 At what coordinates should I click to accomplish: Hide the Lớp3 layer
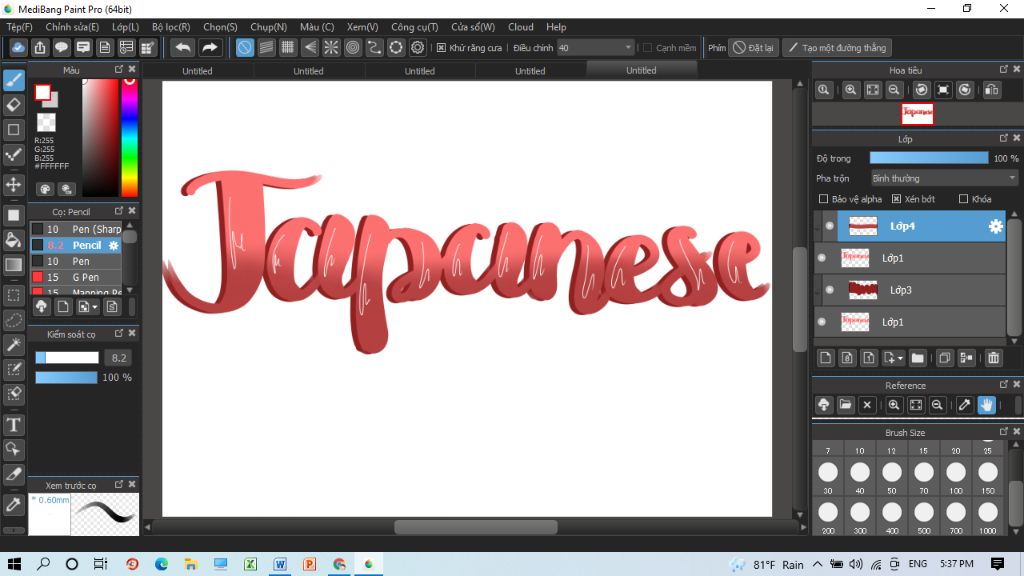coord(829,290)
